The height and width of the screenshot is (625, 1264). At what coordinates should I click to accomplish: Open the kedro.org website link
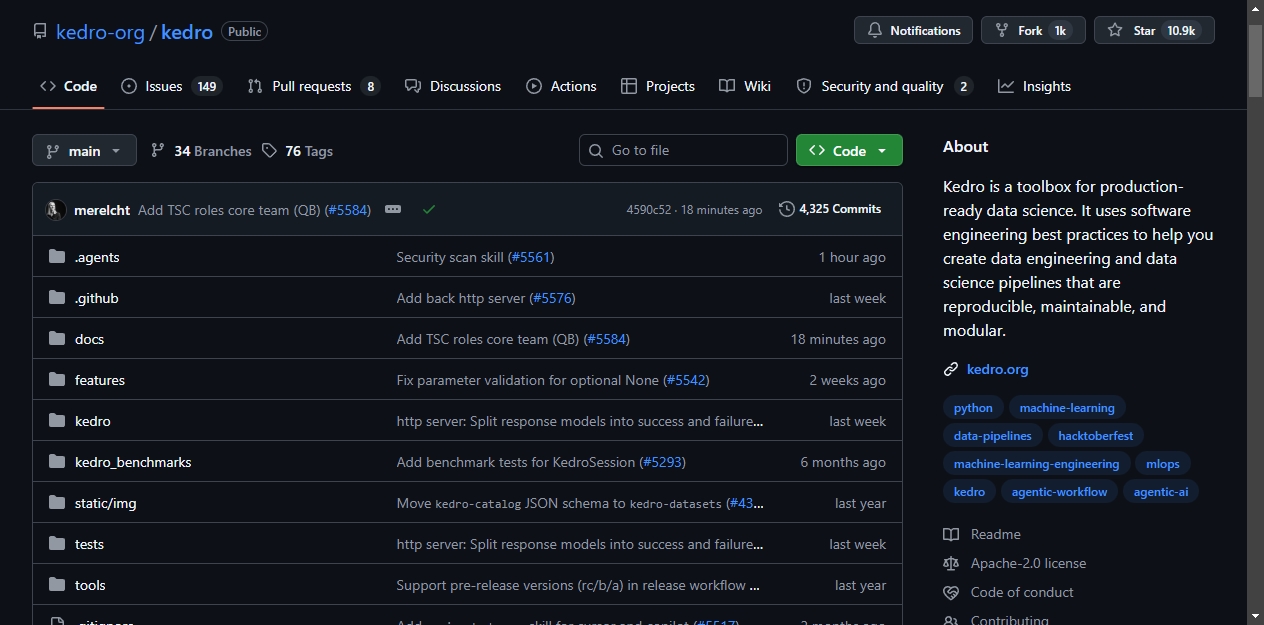coord(997,369)
